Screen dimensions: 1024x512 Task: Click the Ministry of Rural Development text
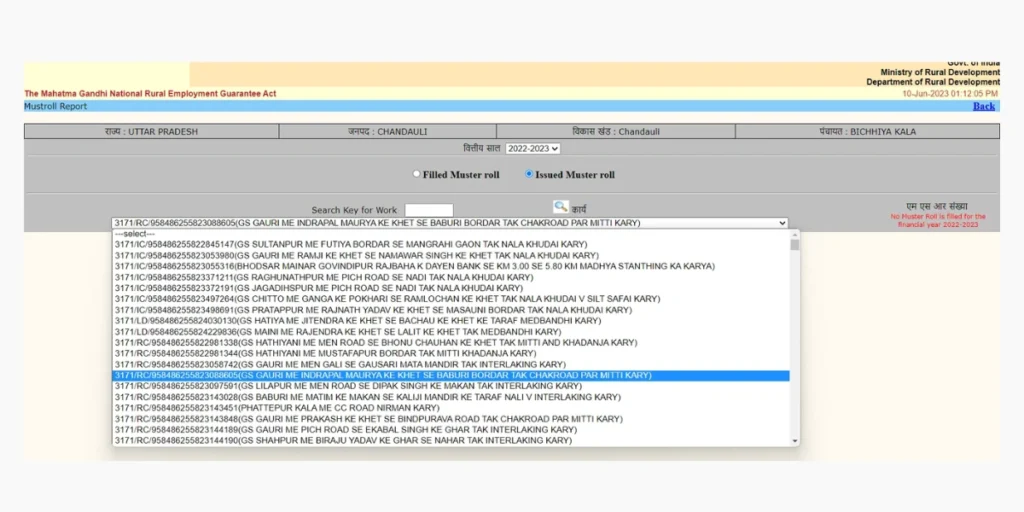pyautogui.click(x=940, y=72)
